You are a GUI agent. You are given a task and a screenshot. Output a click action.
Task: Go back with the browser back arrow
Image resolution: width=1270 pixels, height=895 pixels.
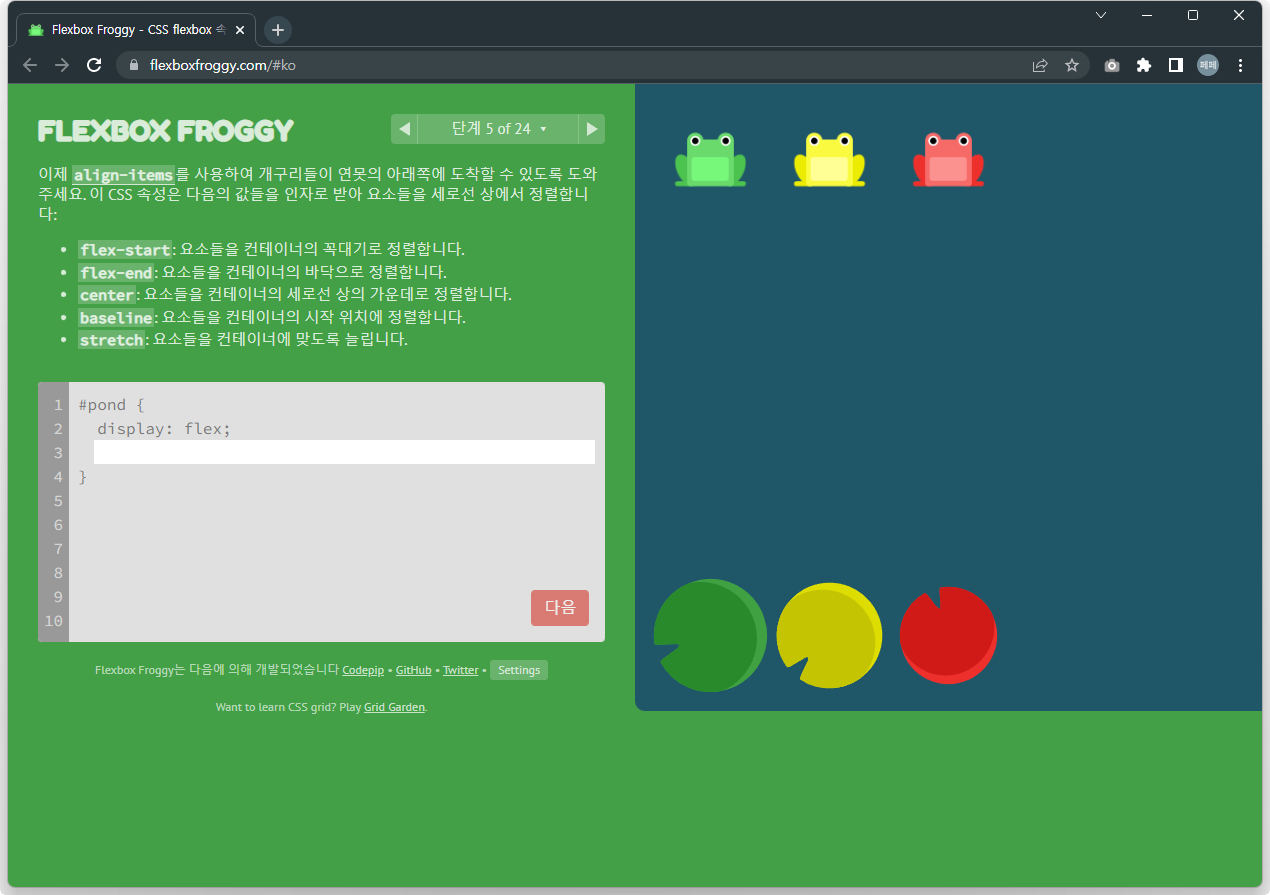click(x=30, y=65)
